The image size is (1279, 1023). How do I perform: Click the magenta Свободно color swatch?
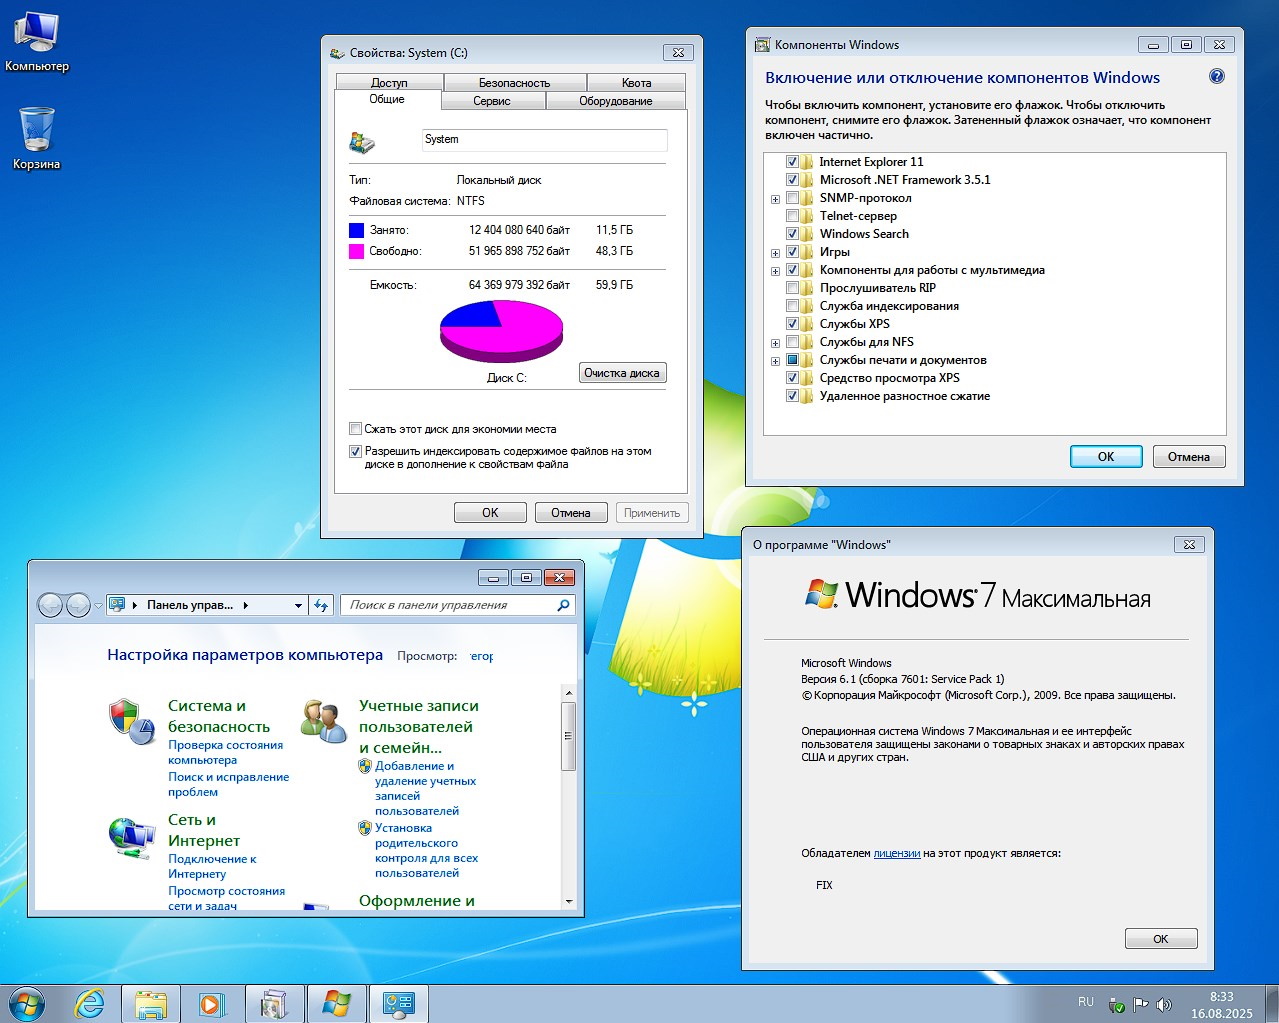356,251
